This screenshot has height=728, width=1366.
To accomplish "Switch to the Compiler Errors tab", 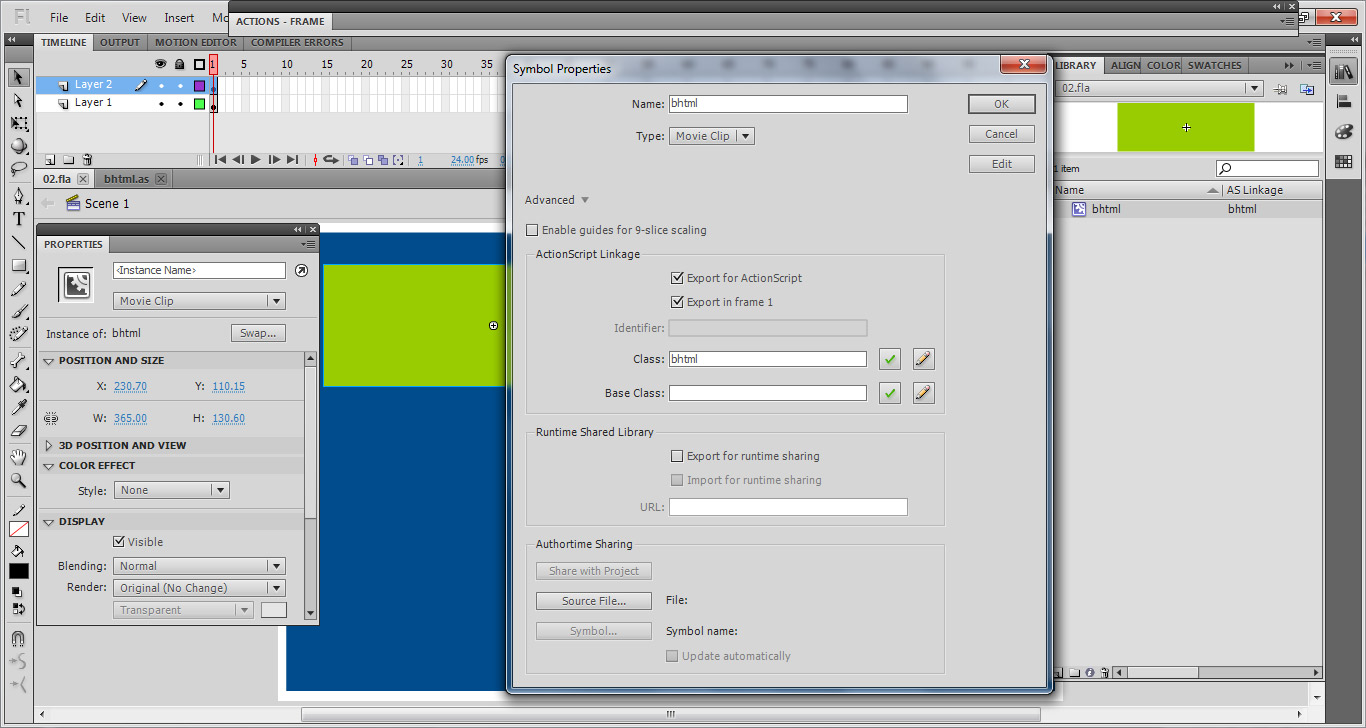I will coord(297,42).
